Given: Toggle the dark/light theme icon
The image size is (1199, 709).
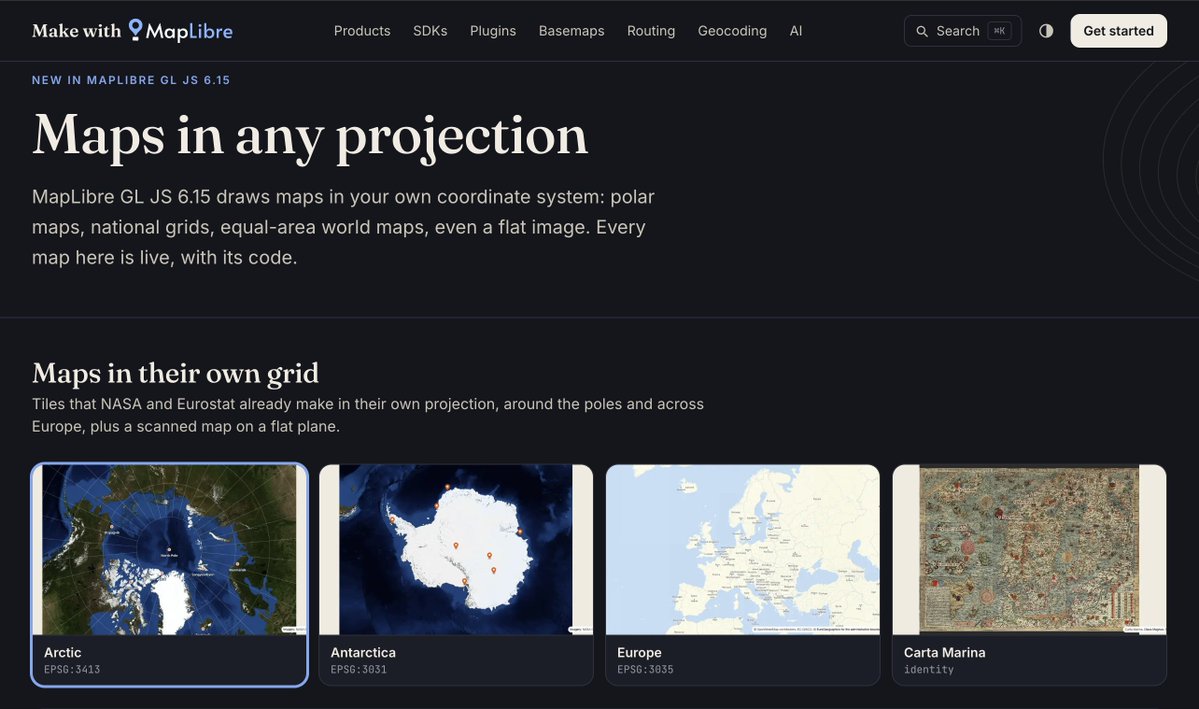Looking at the screenshot, I should (1046, 31).
